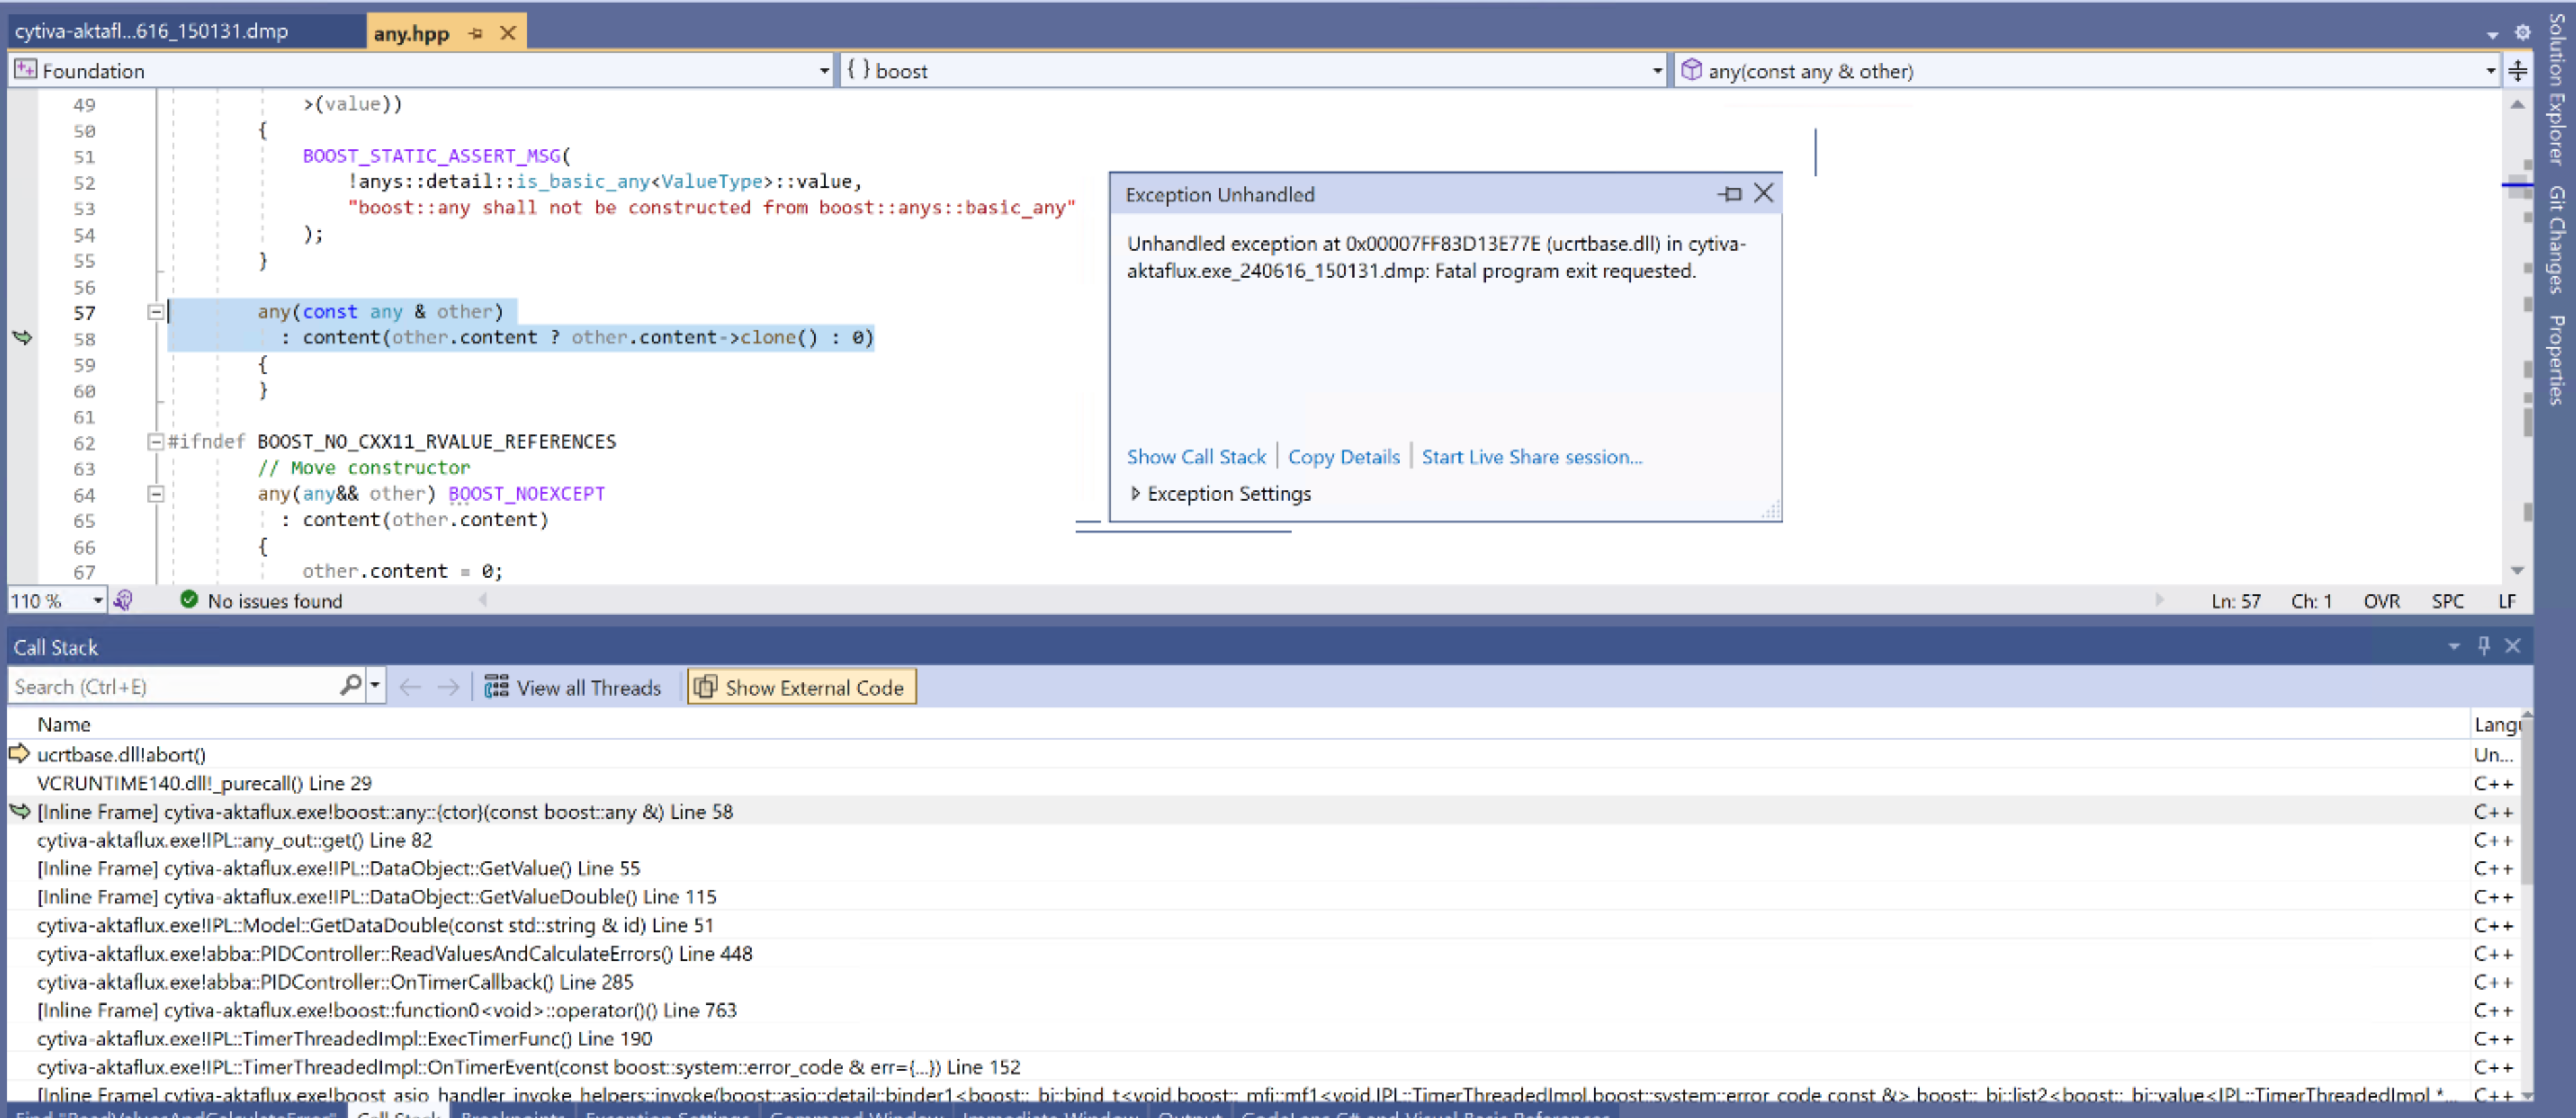Toggle OVR overwrite mode in status strip
This screenshot has width=2576, height=1118.
point(2381,601)
